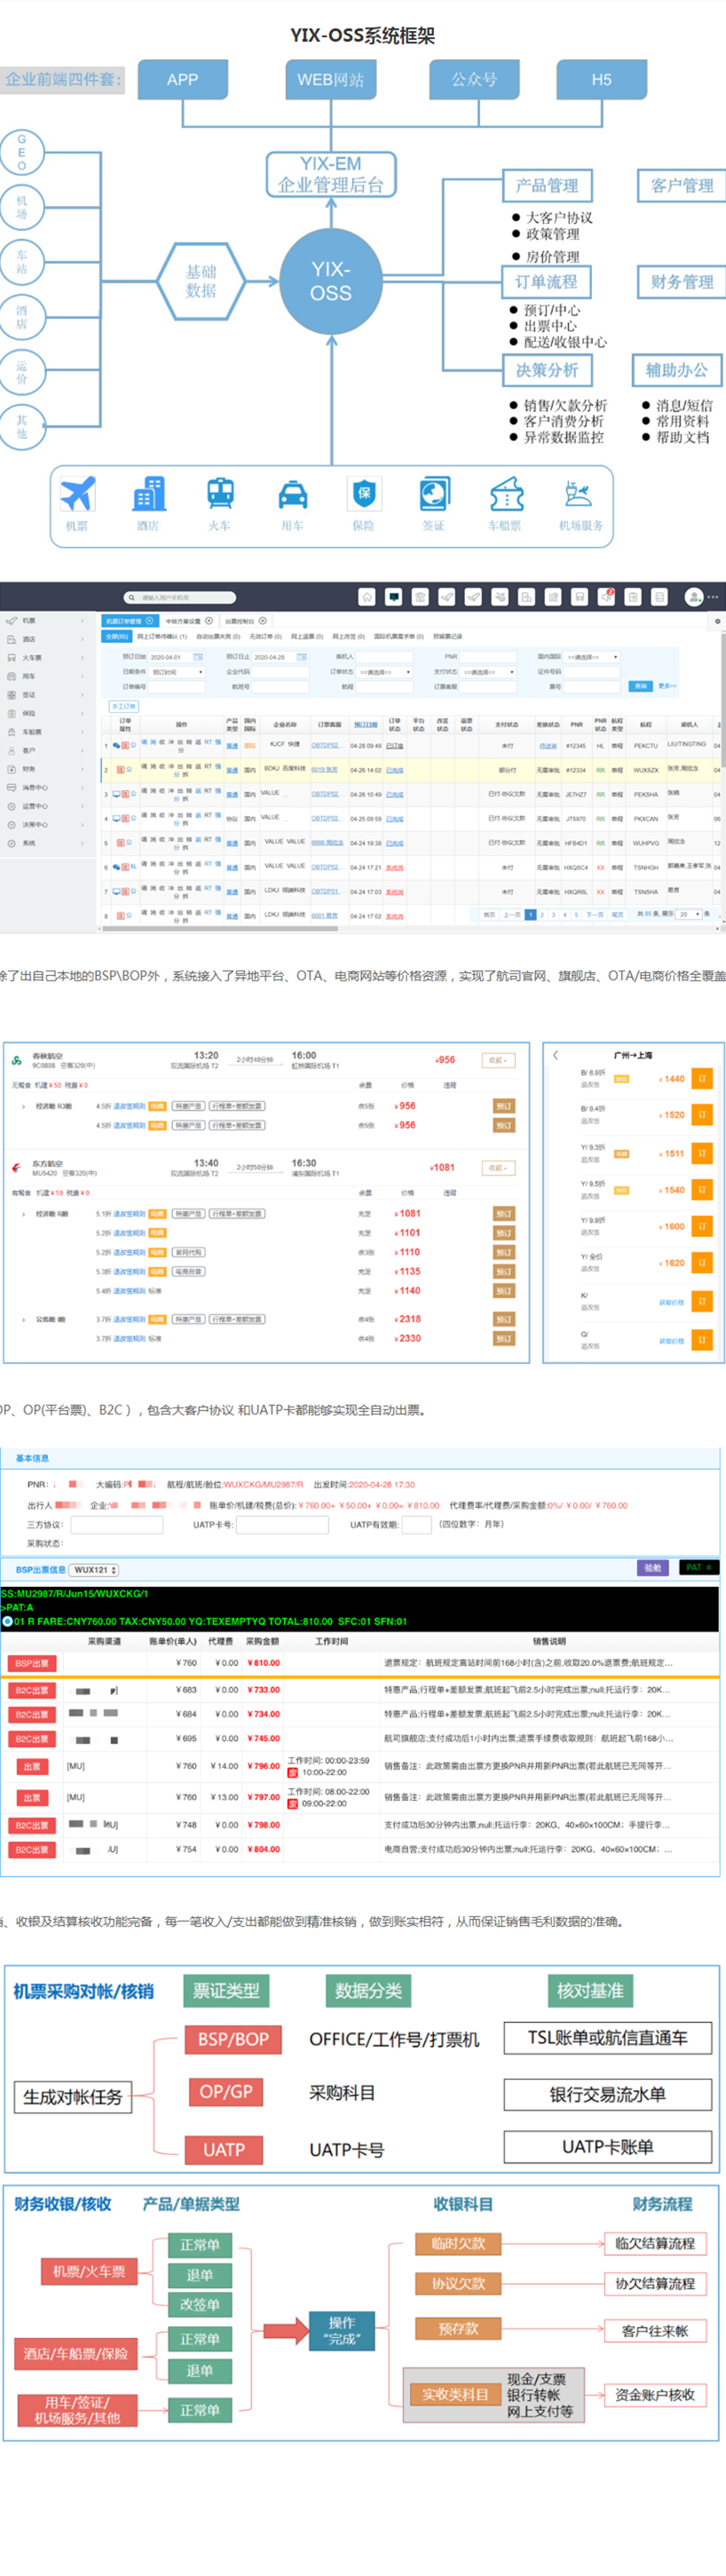Viewport: 726px width, 2576px height.
Task: Click 收起 on the 春秋航空 flight card
Action: (x=498, y=1060)
